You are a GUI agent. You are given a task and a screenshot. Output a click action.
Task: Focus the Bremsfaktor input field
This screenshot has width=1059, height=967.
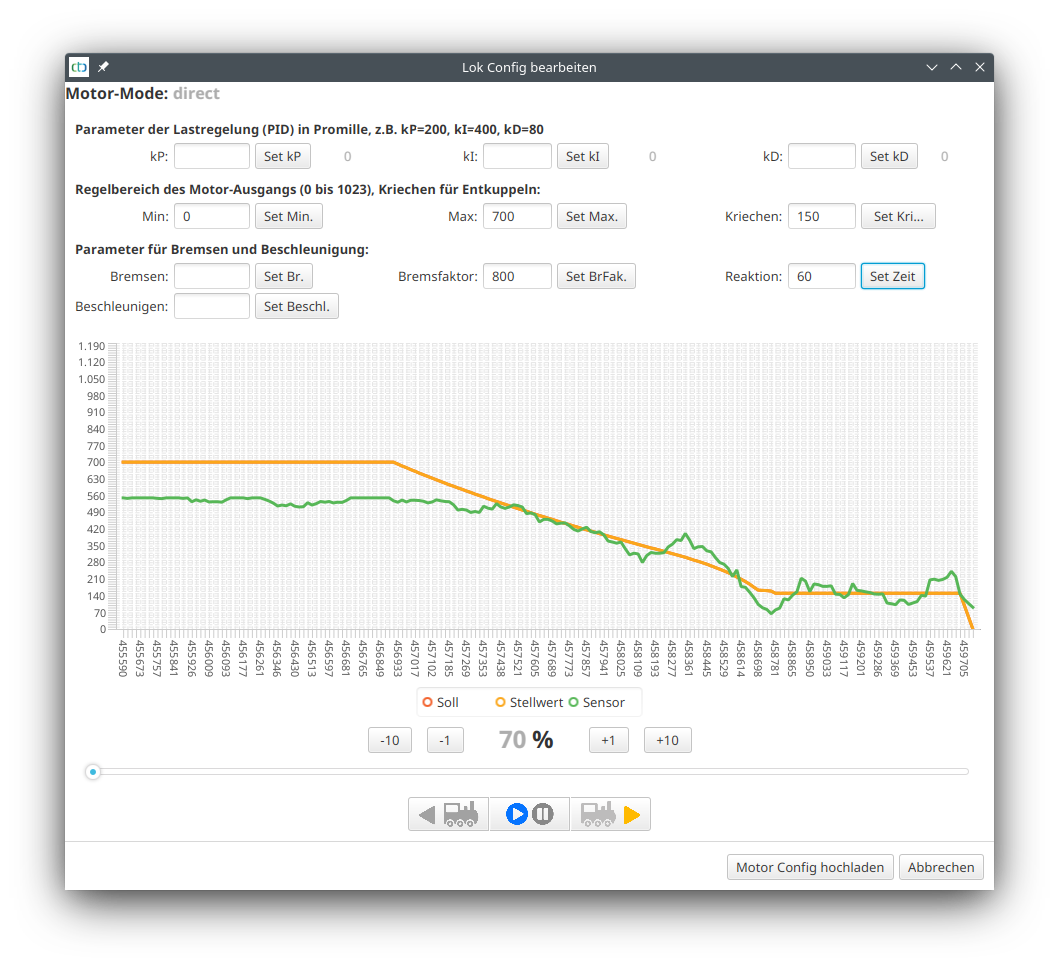[517, 276]
